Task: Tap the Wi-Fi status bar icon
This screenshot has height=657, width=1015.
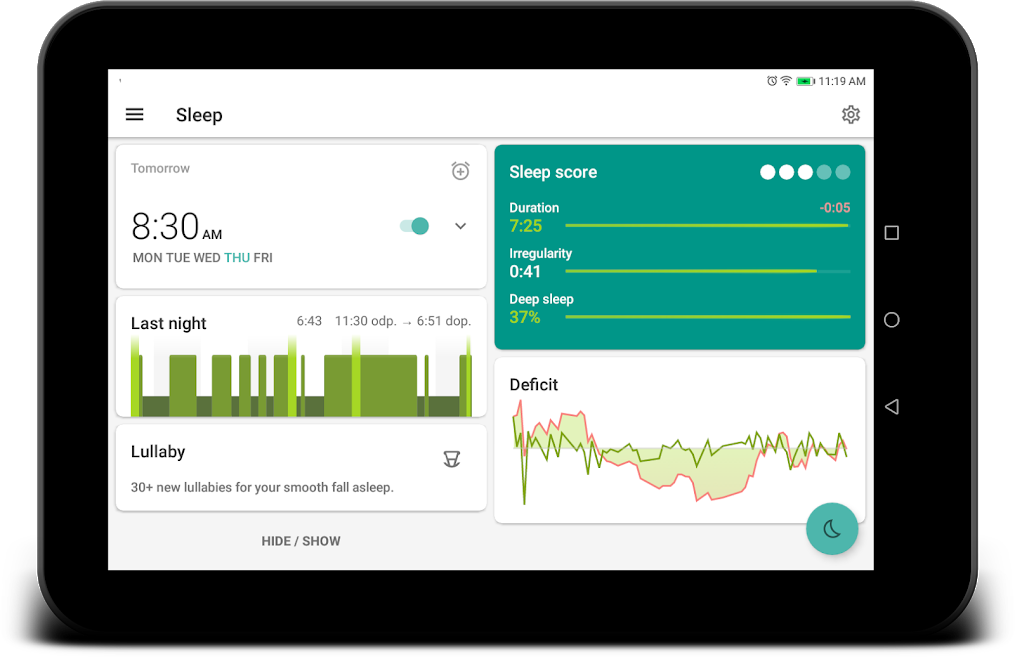Action: [x=786, y=81]
